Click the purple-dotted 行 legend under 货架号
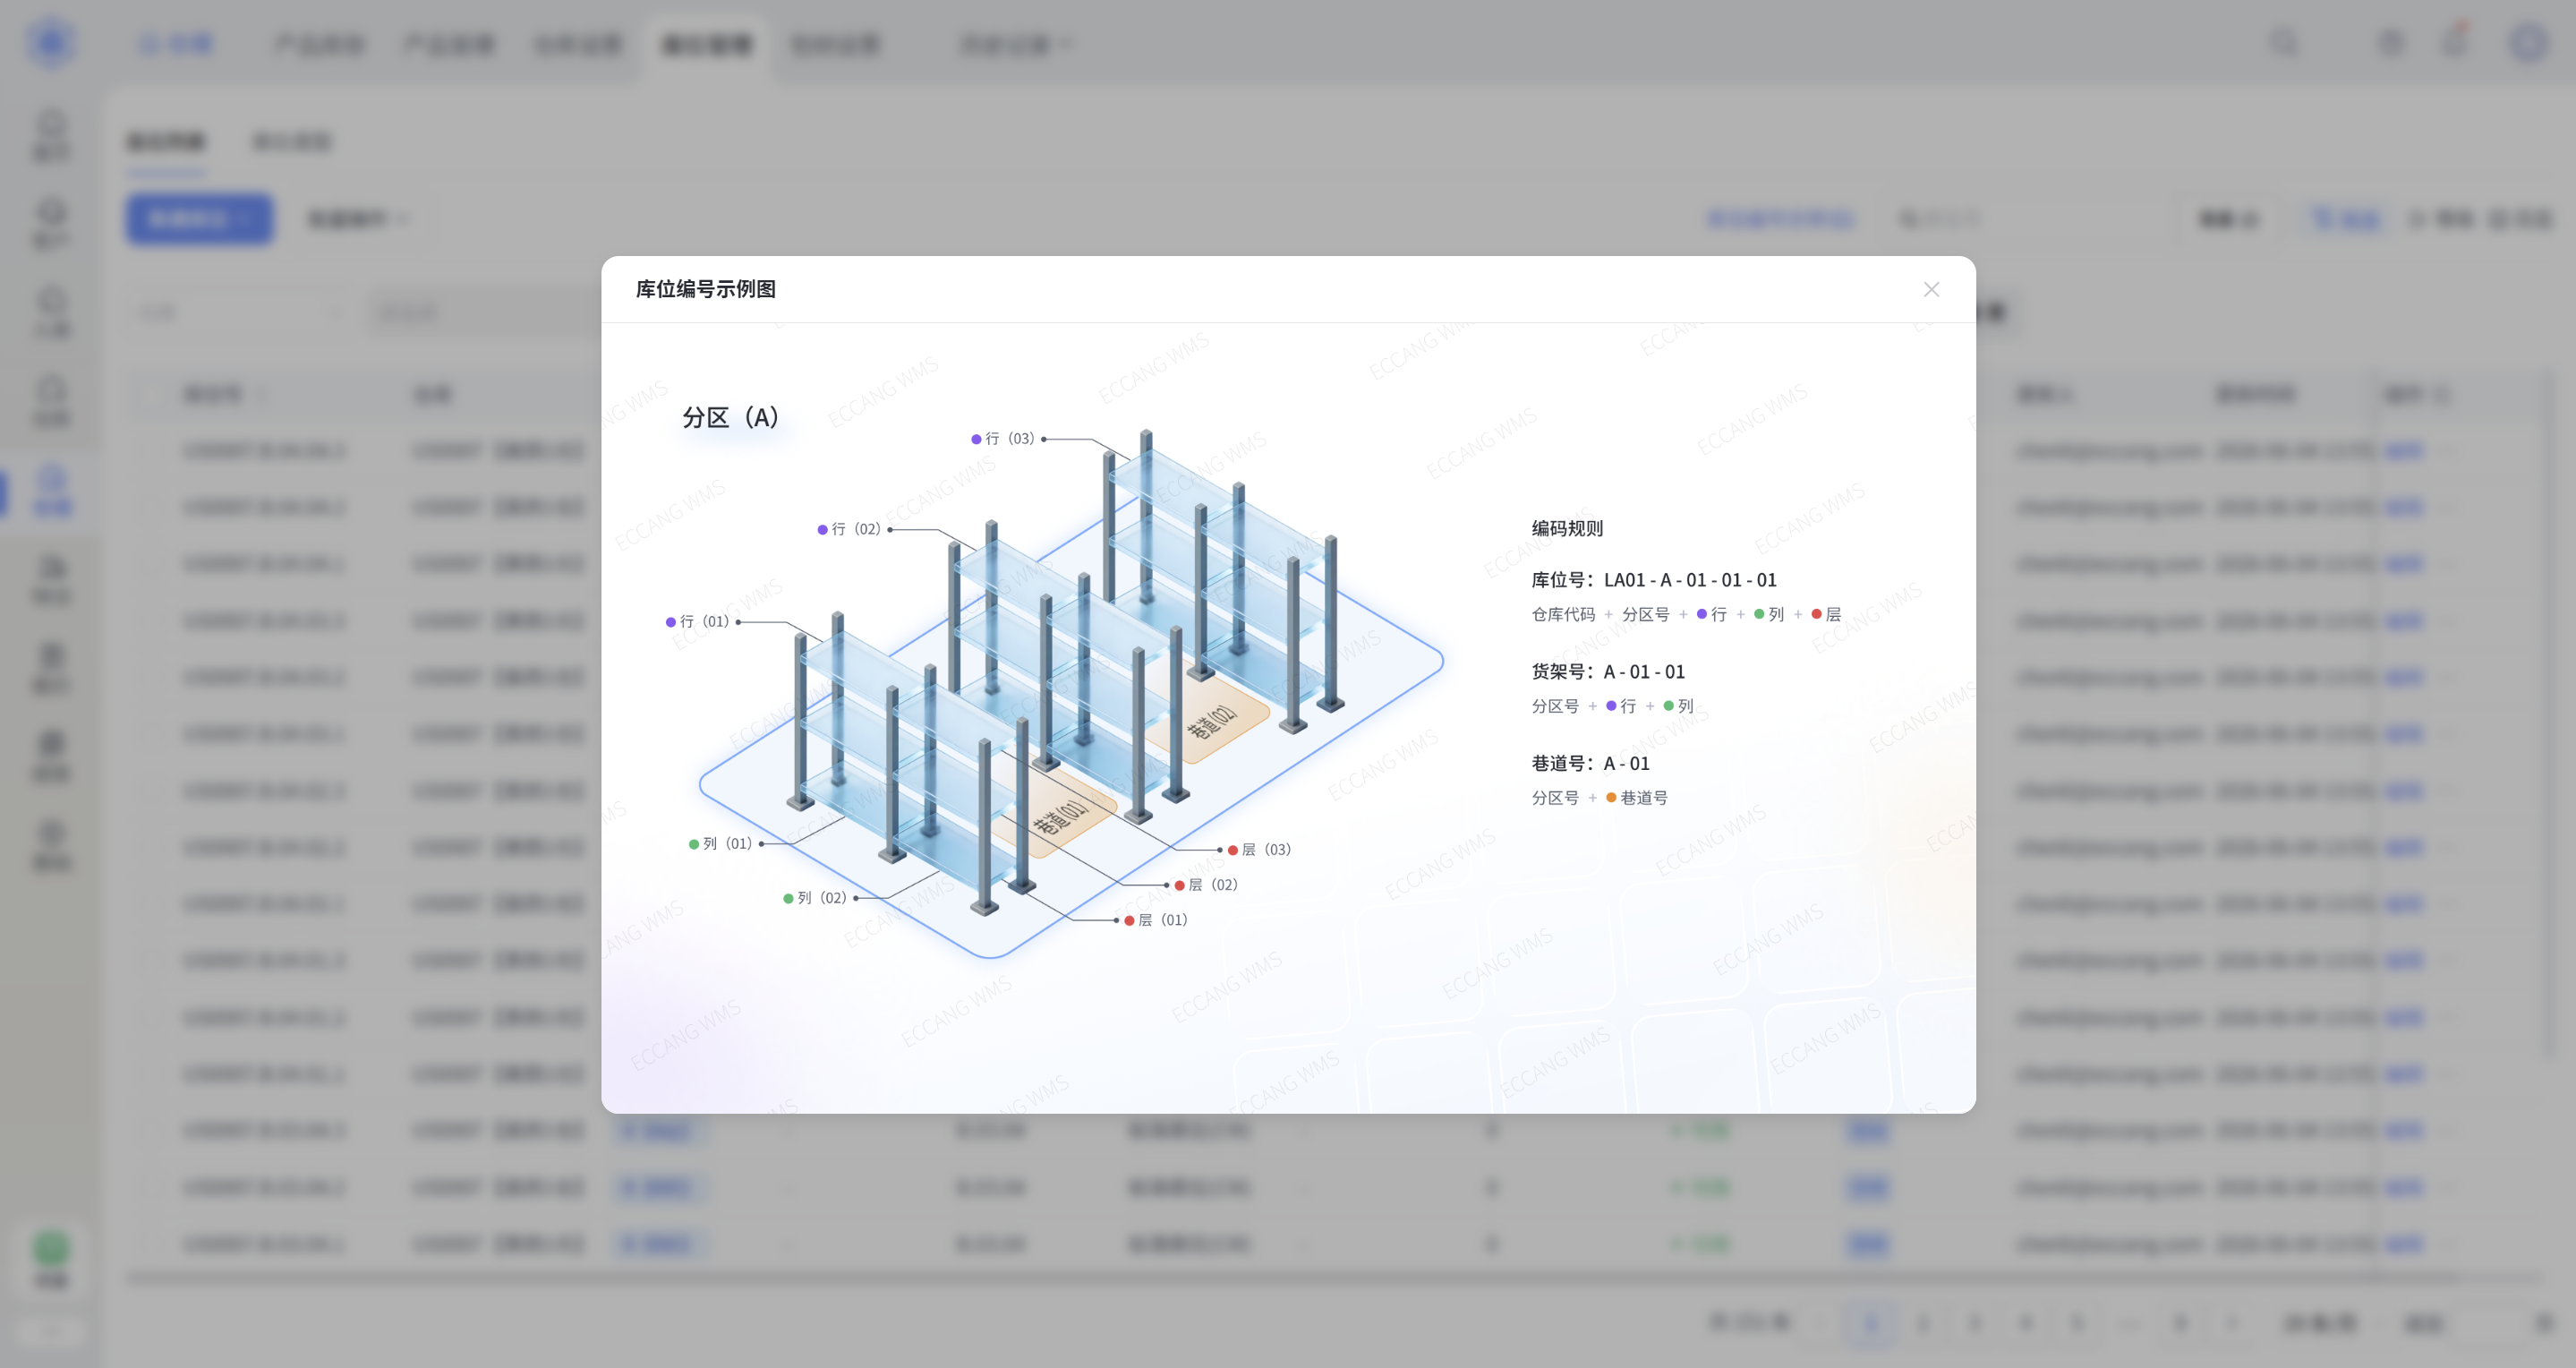 pos(1621,706)
